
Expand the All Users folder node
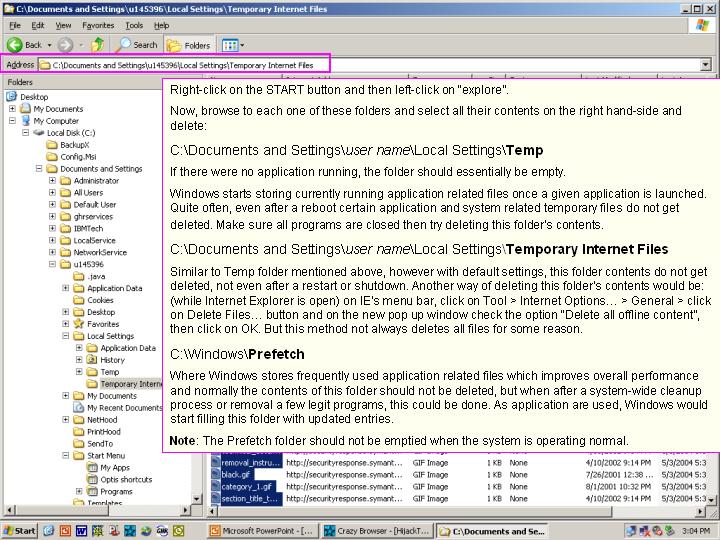point(52,192)
